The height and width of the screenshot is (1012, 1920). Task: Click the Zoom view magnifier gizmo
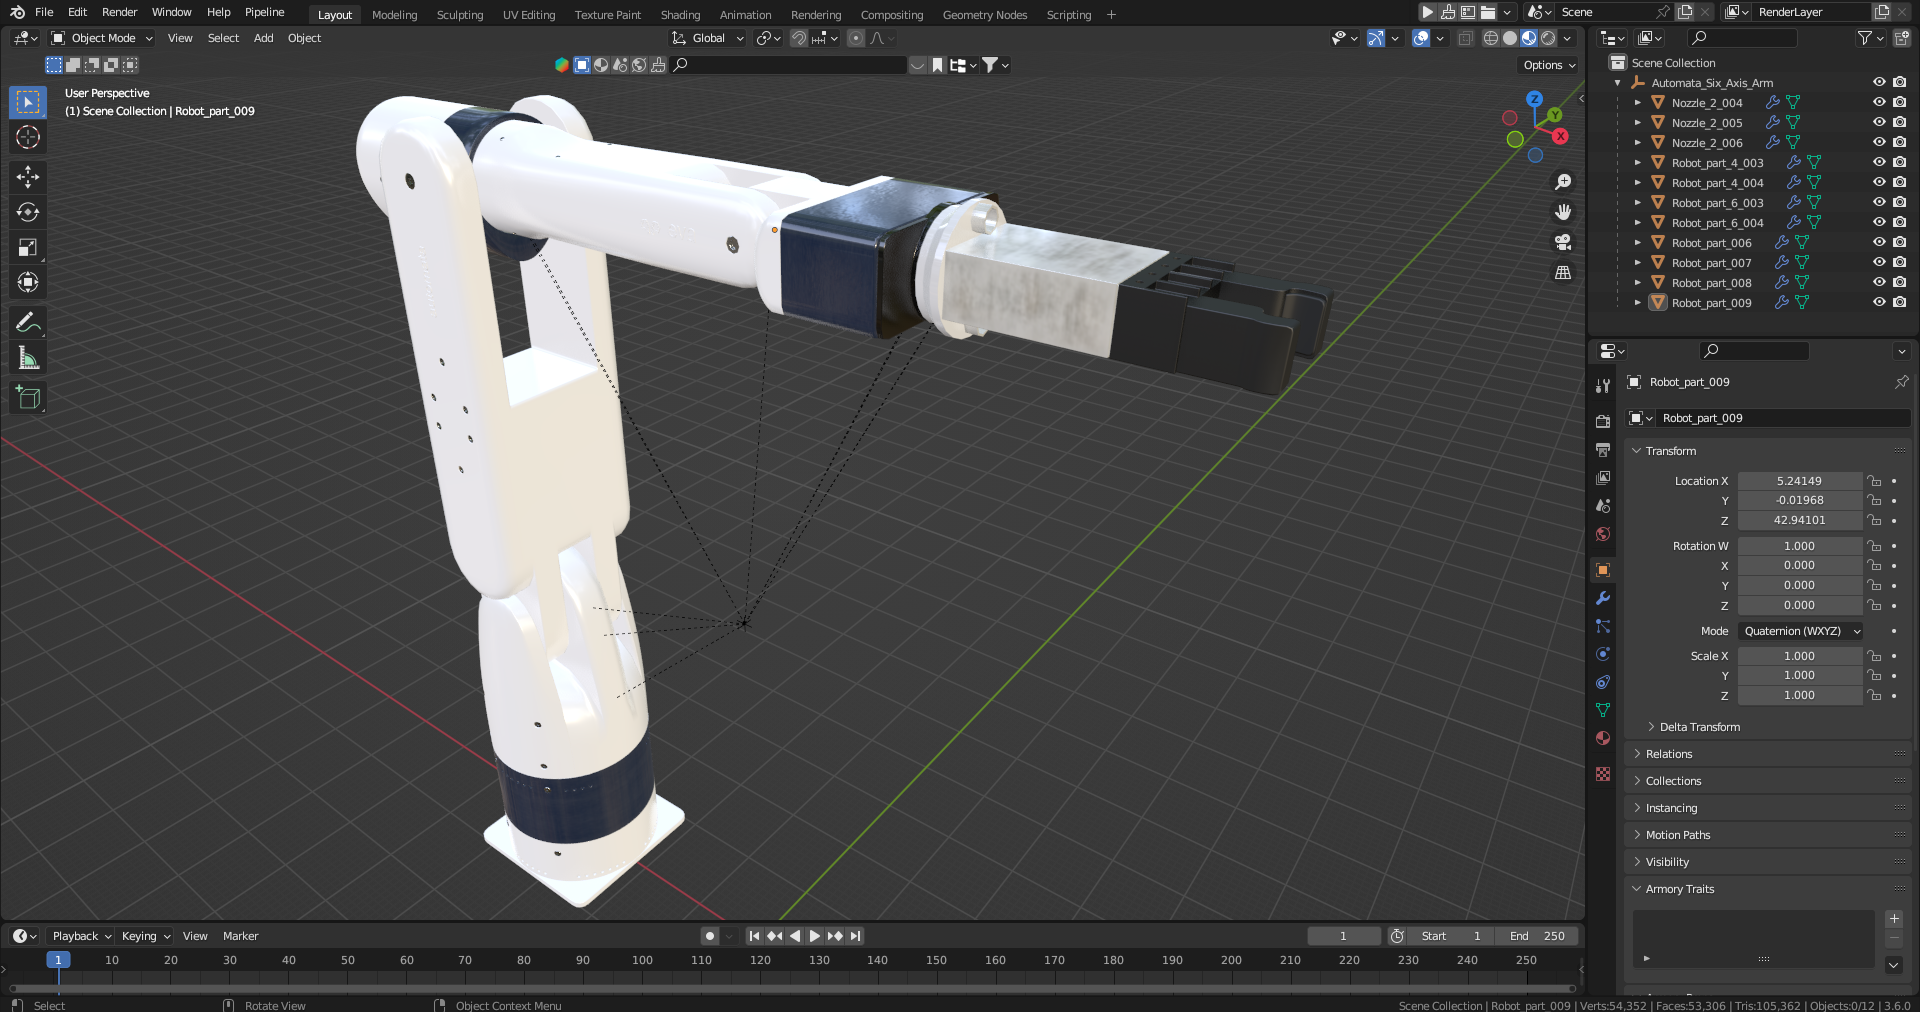click(x=1563, y=182)
